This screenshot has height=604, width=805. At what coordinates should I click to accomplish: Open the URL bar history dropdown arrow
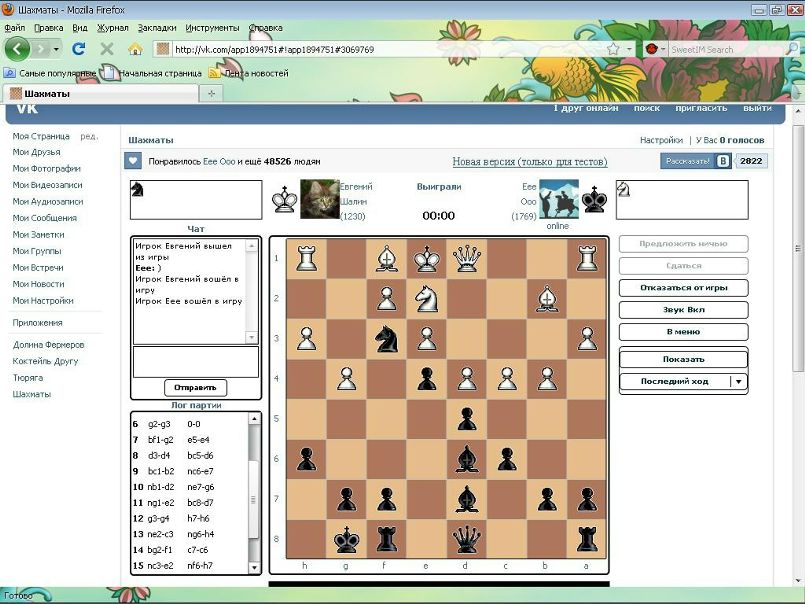pyautogui.click(x=629, y=49)
